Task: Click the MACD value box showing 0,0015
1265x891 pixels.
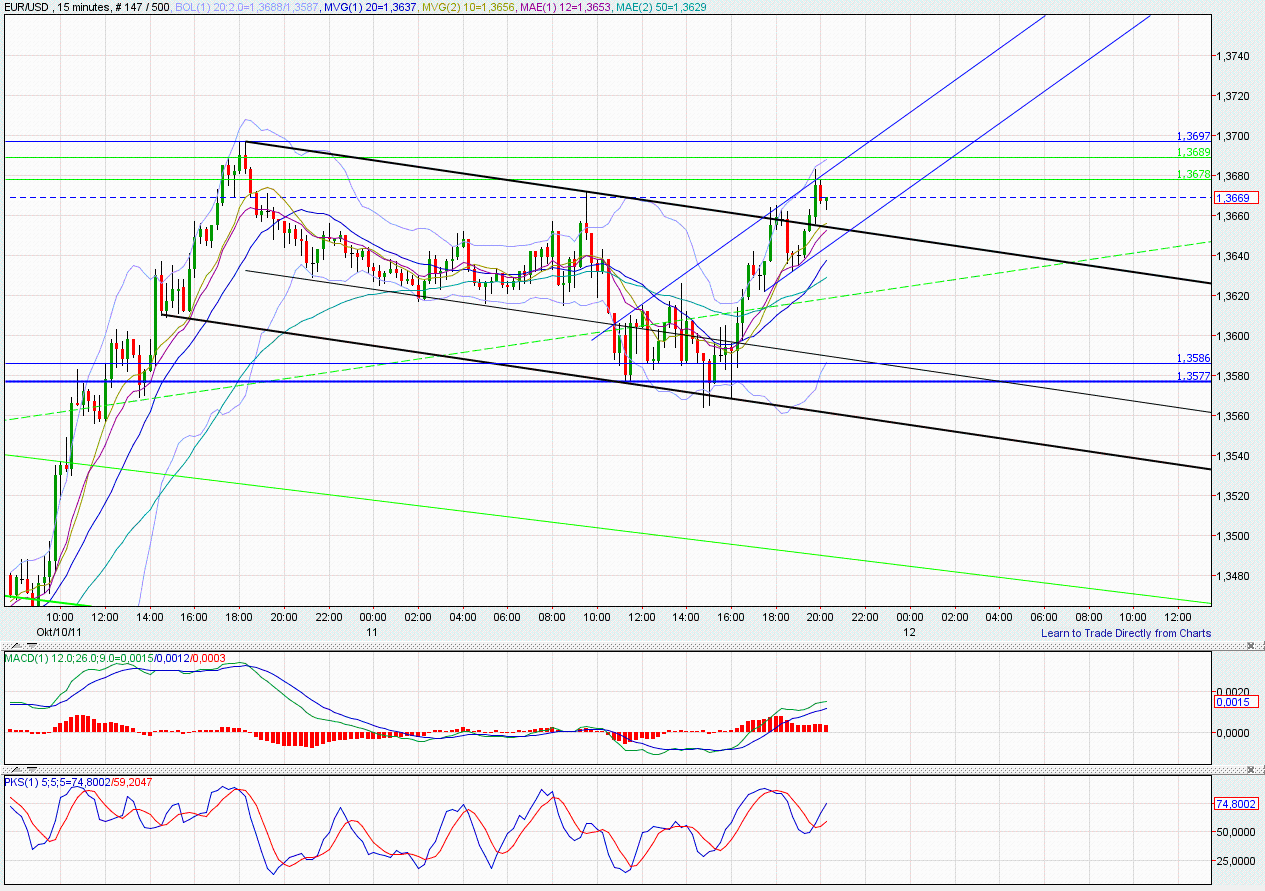Action: click(x=1234, y=703)
